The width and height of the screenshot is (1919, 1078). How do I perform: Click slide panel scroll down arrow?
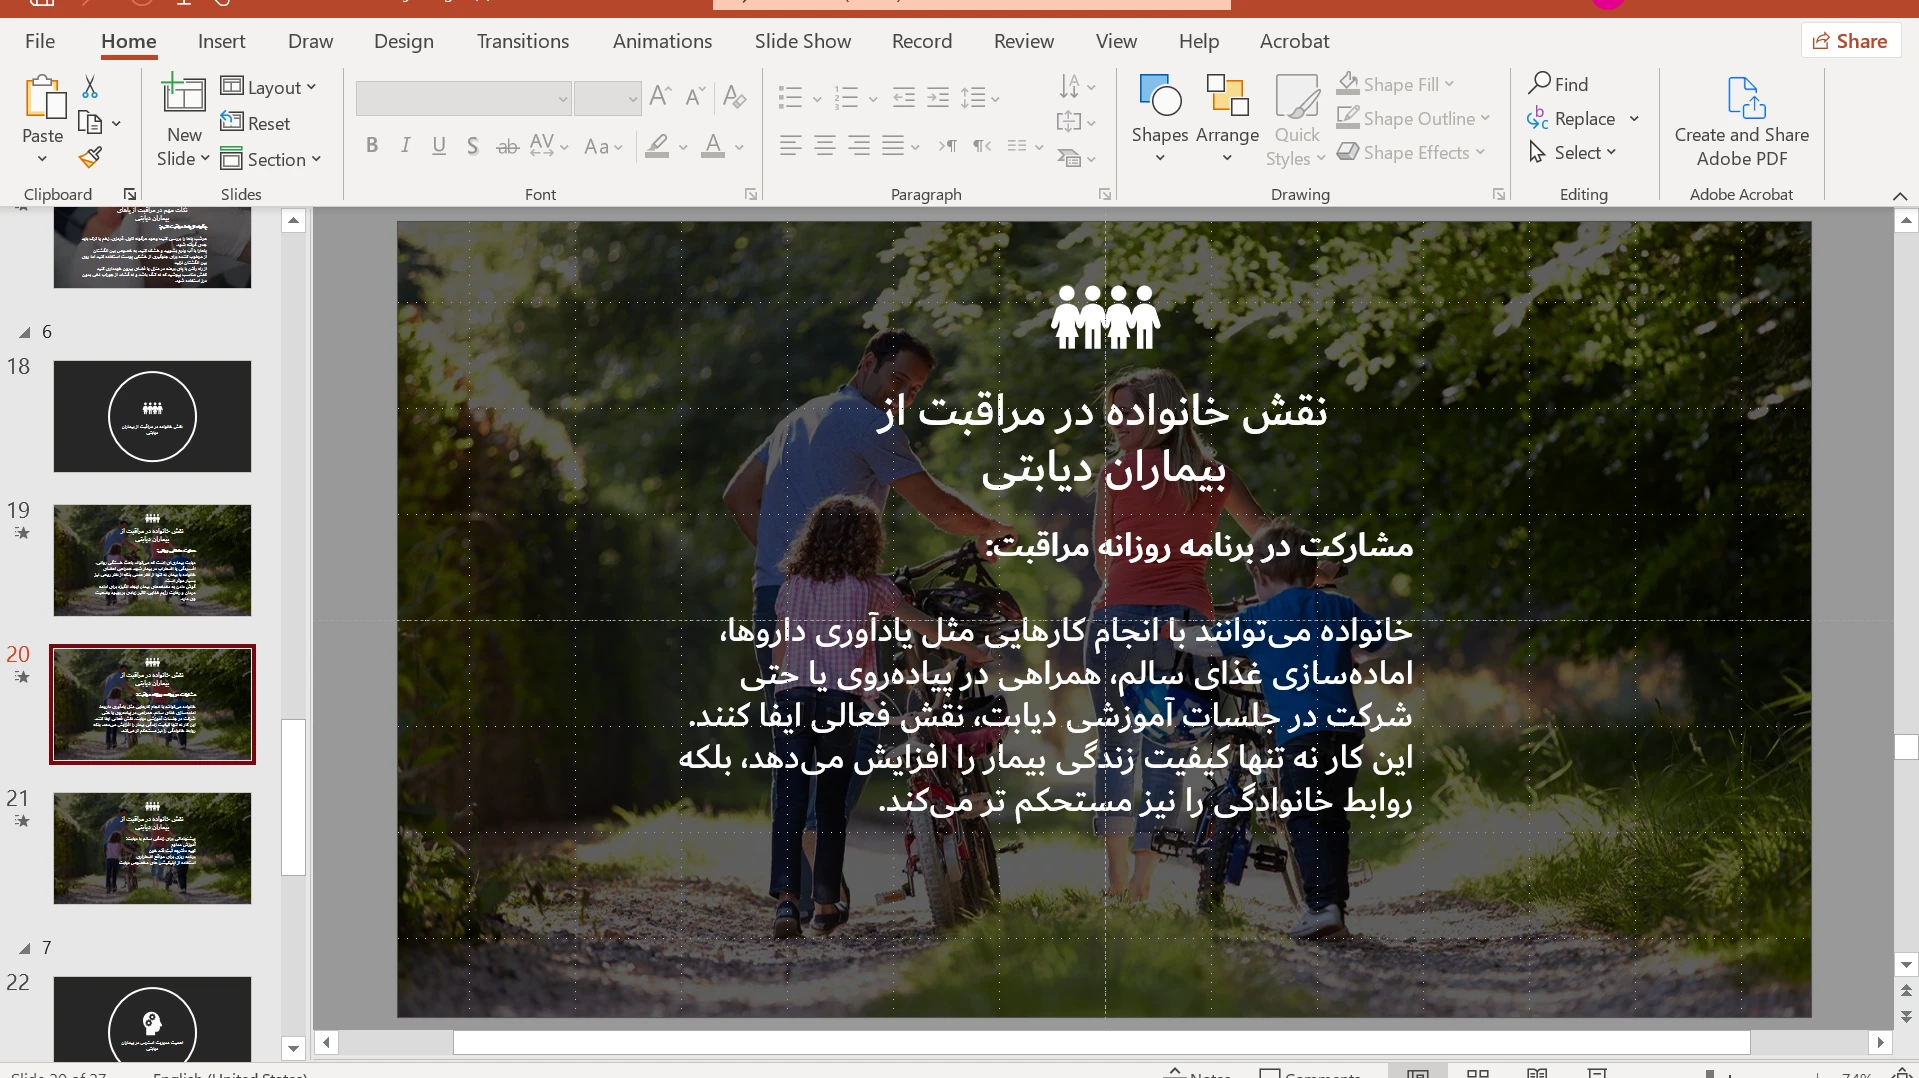coord(293,1049)
